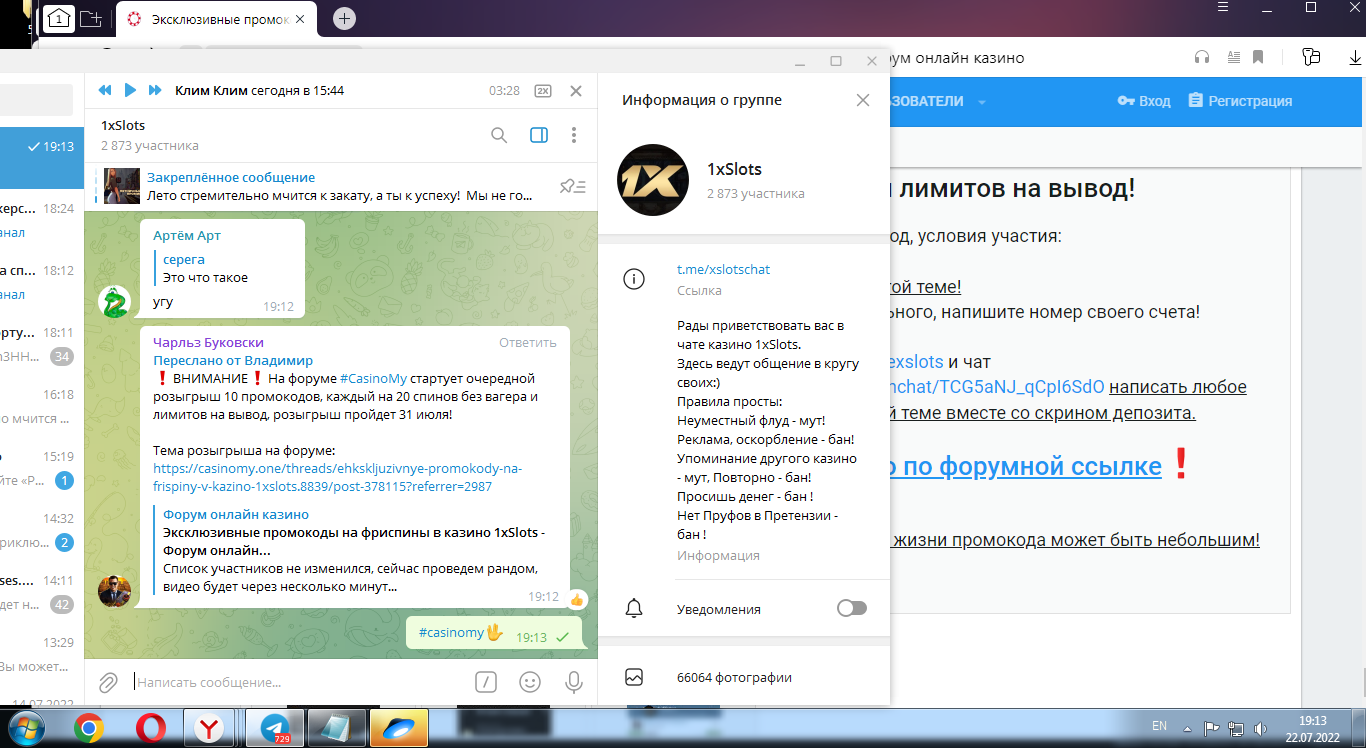Click Ответить on the forwarded message
The height and width of the screenshot is (748, 1366).
[528, 342]
